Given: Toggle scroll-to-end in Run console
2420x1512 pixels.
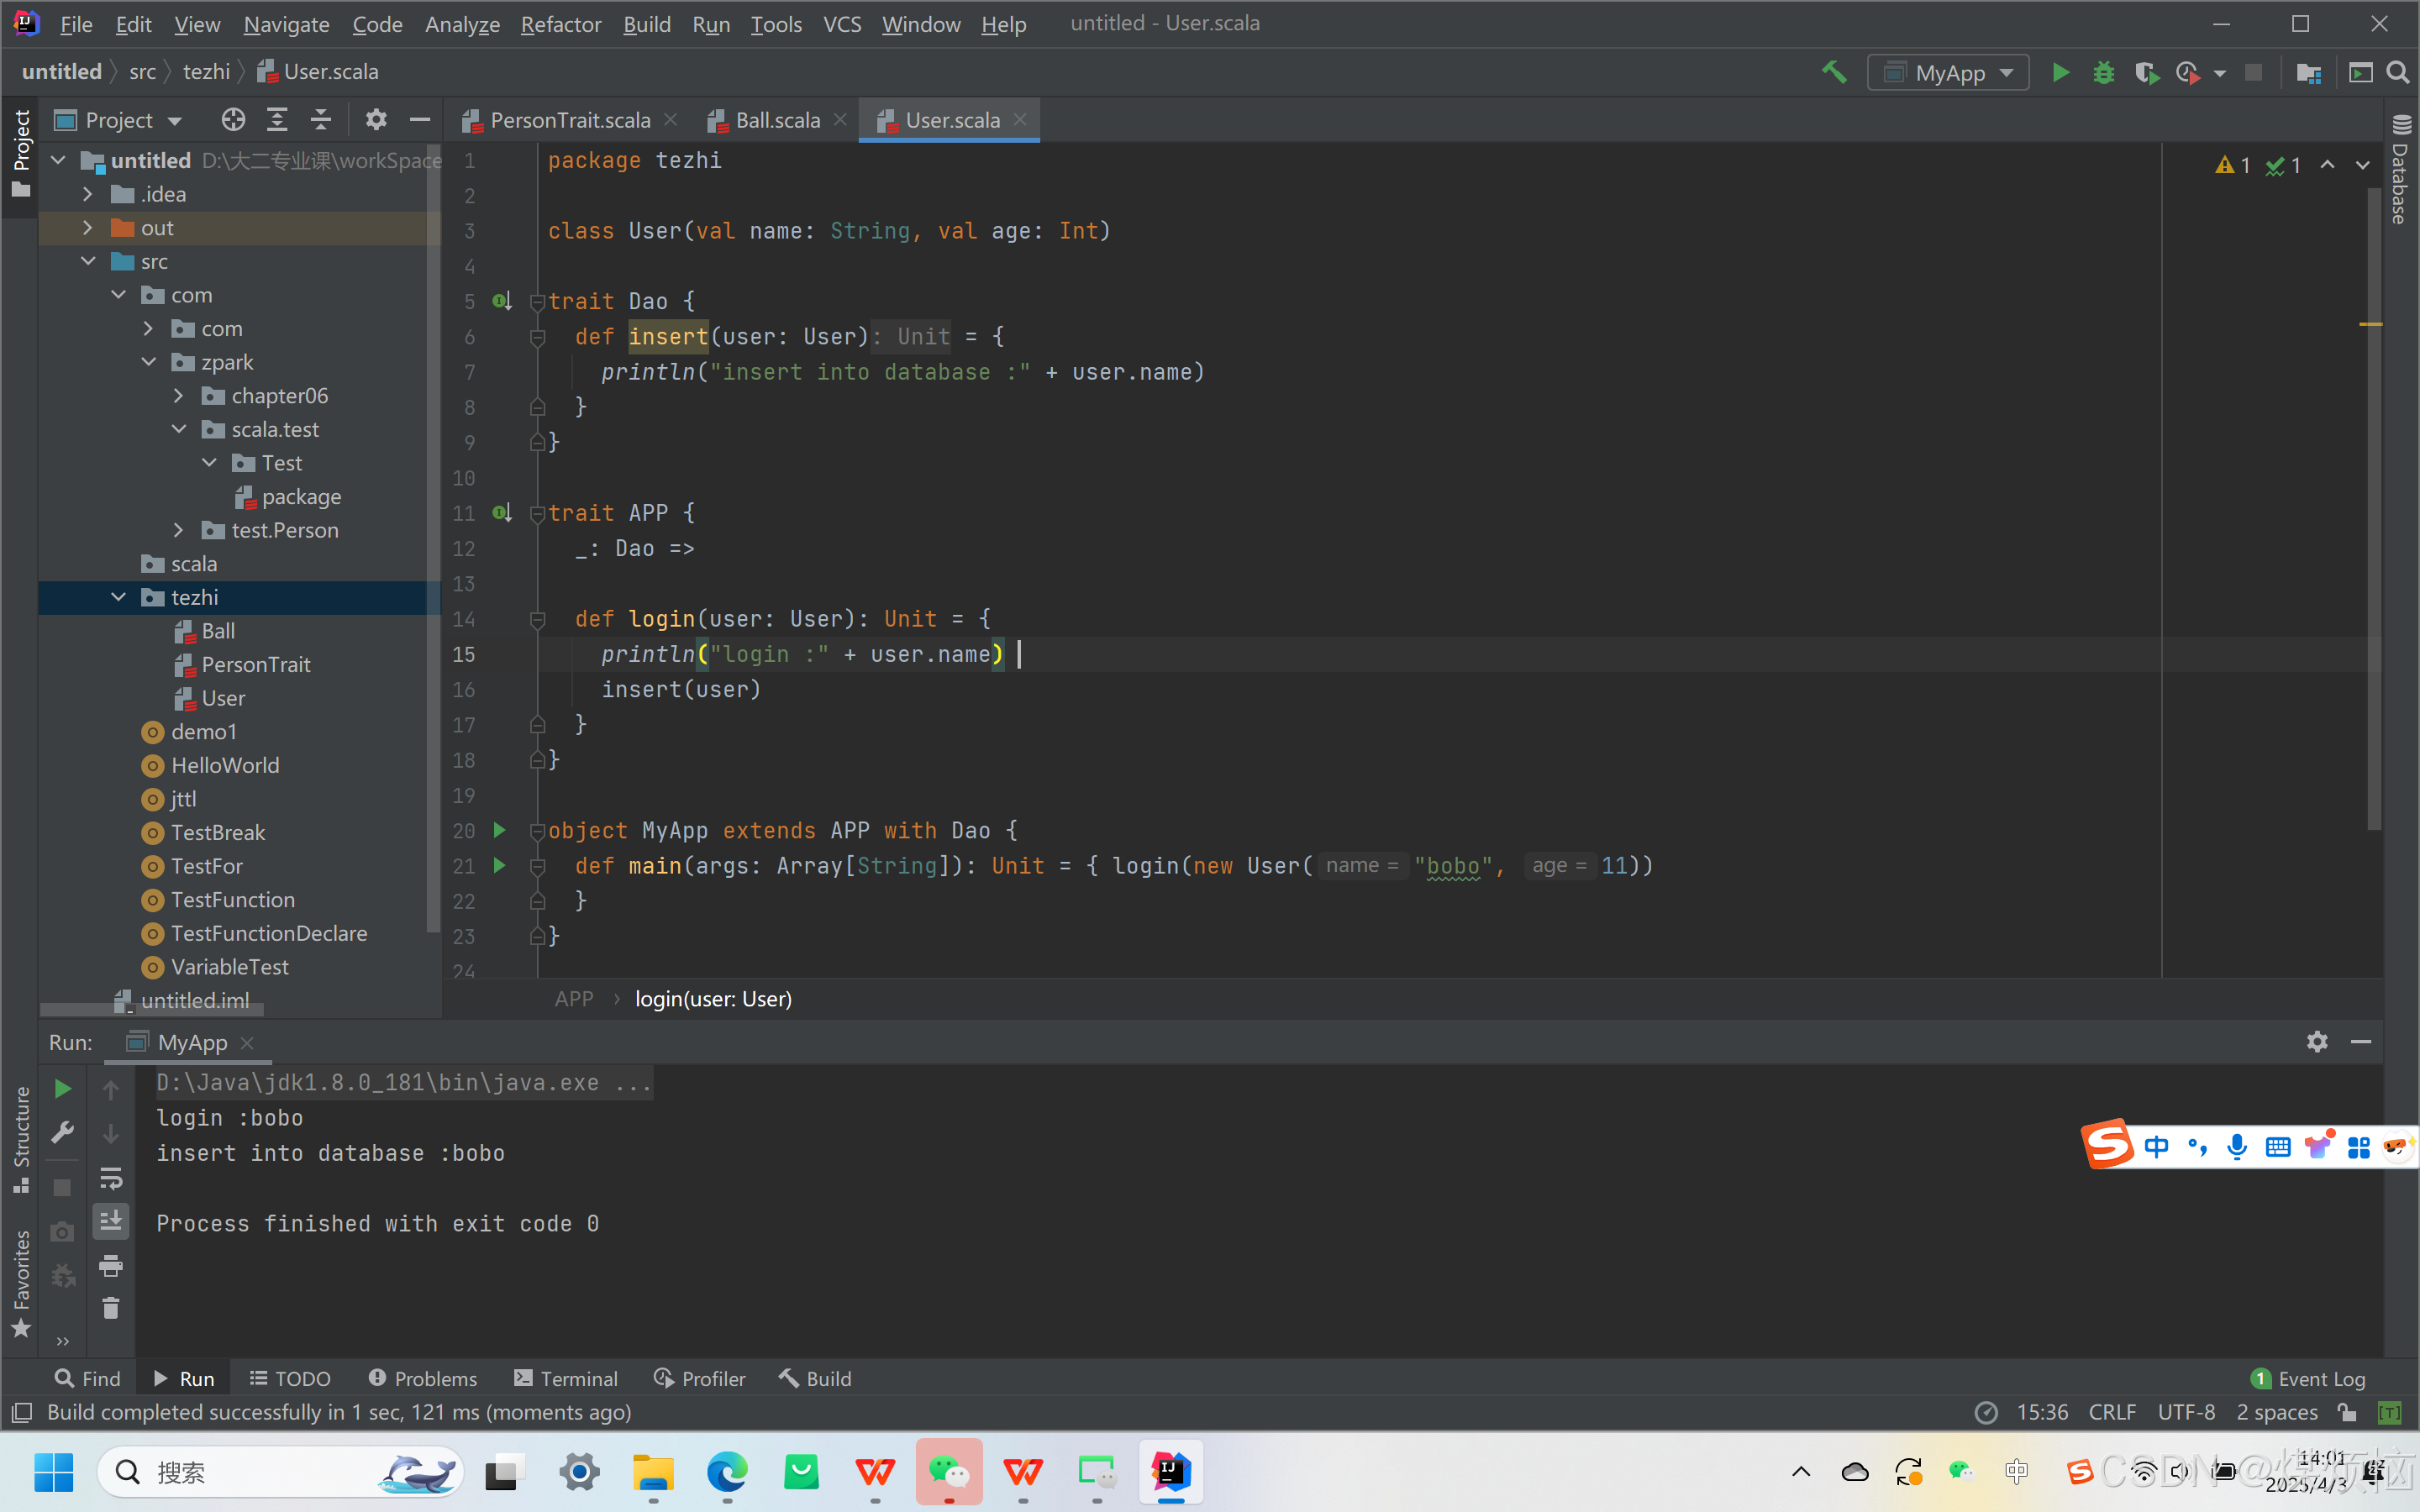Looking at the screenshot, I should (111, 1221).
